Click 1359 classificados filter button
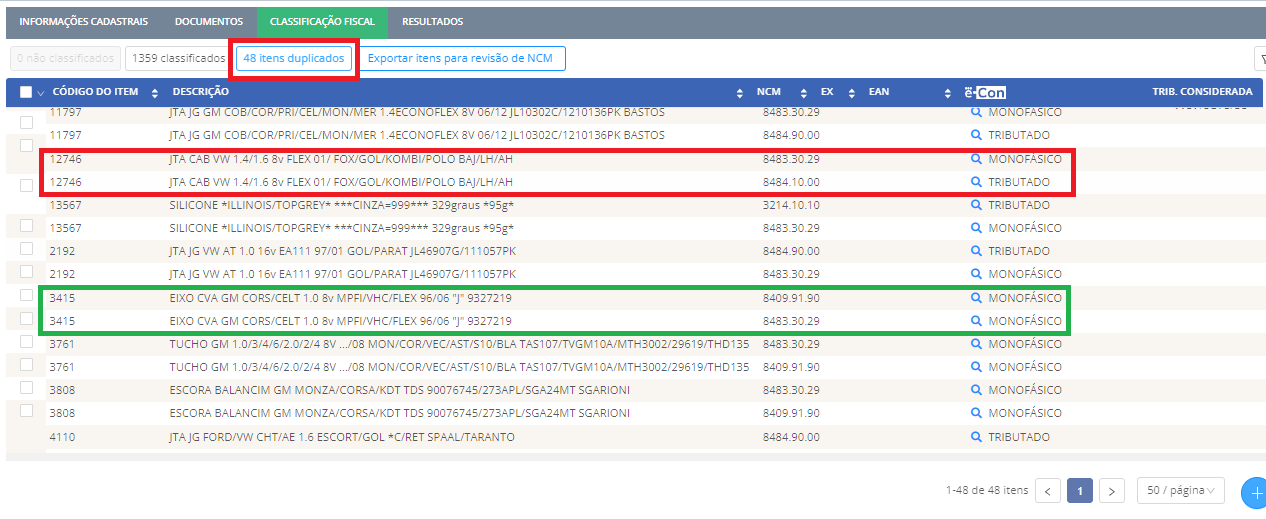 [178, 59]
